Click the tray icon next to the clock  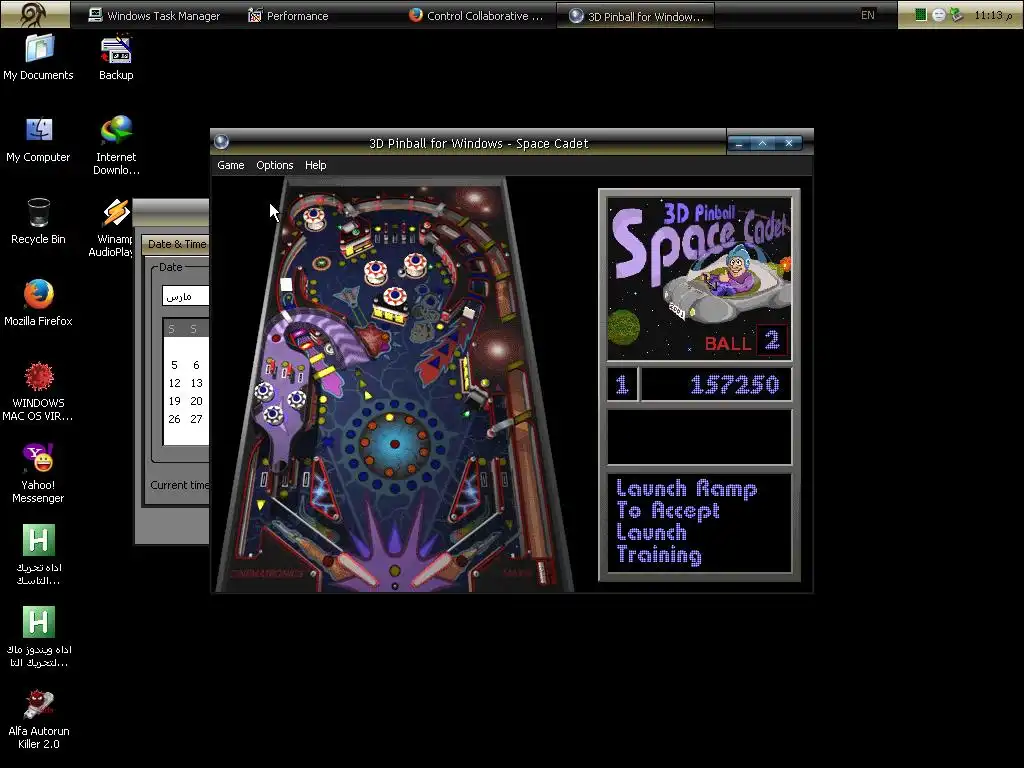tap(957, 14)
